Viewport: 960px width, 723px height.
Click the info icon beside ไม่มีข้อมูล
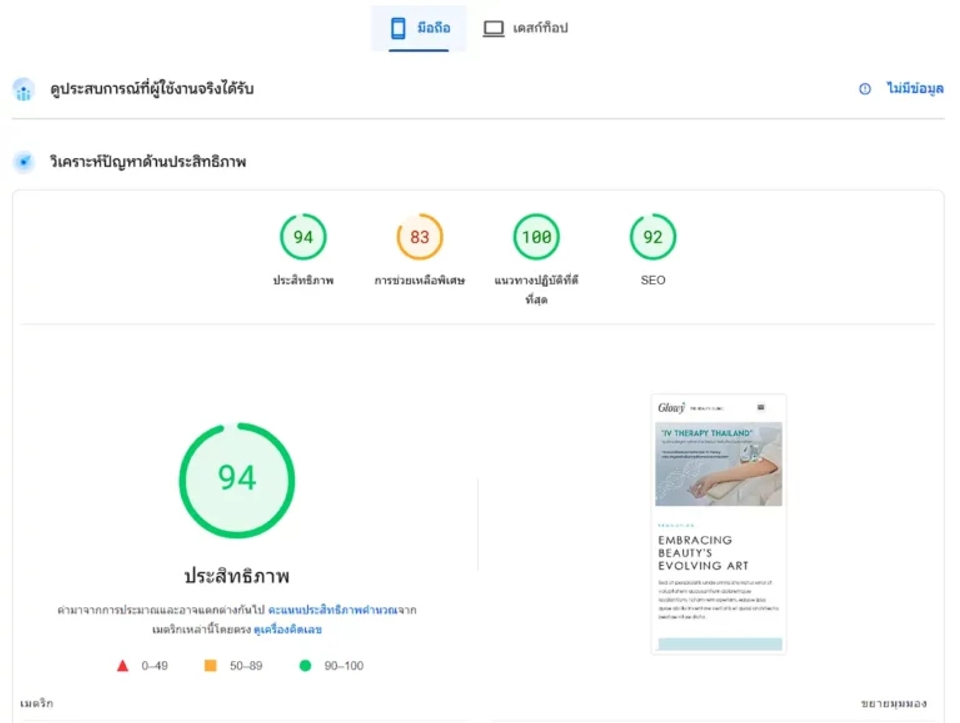864,89
